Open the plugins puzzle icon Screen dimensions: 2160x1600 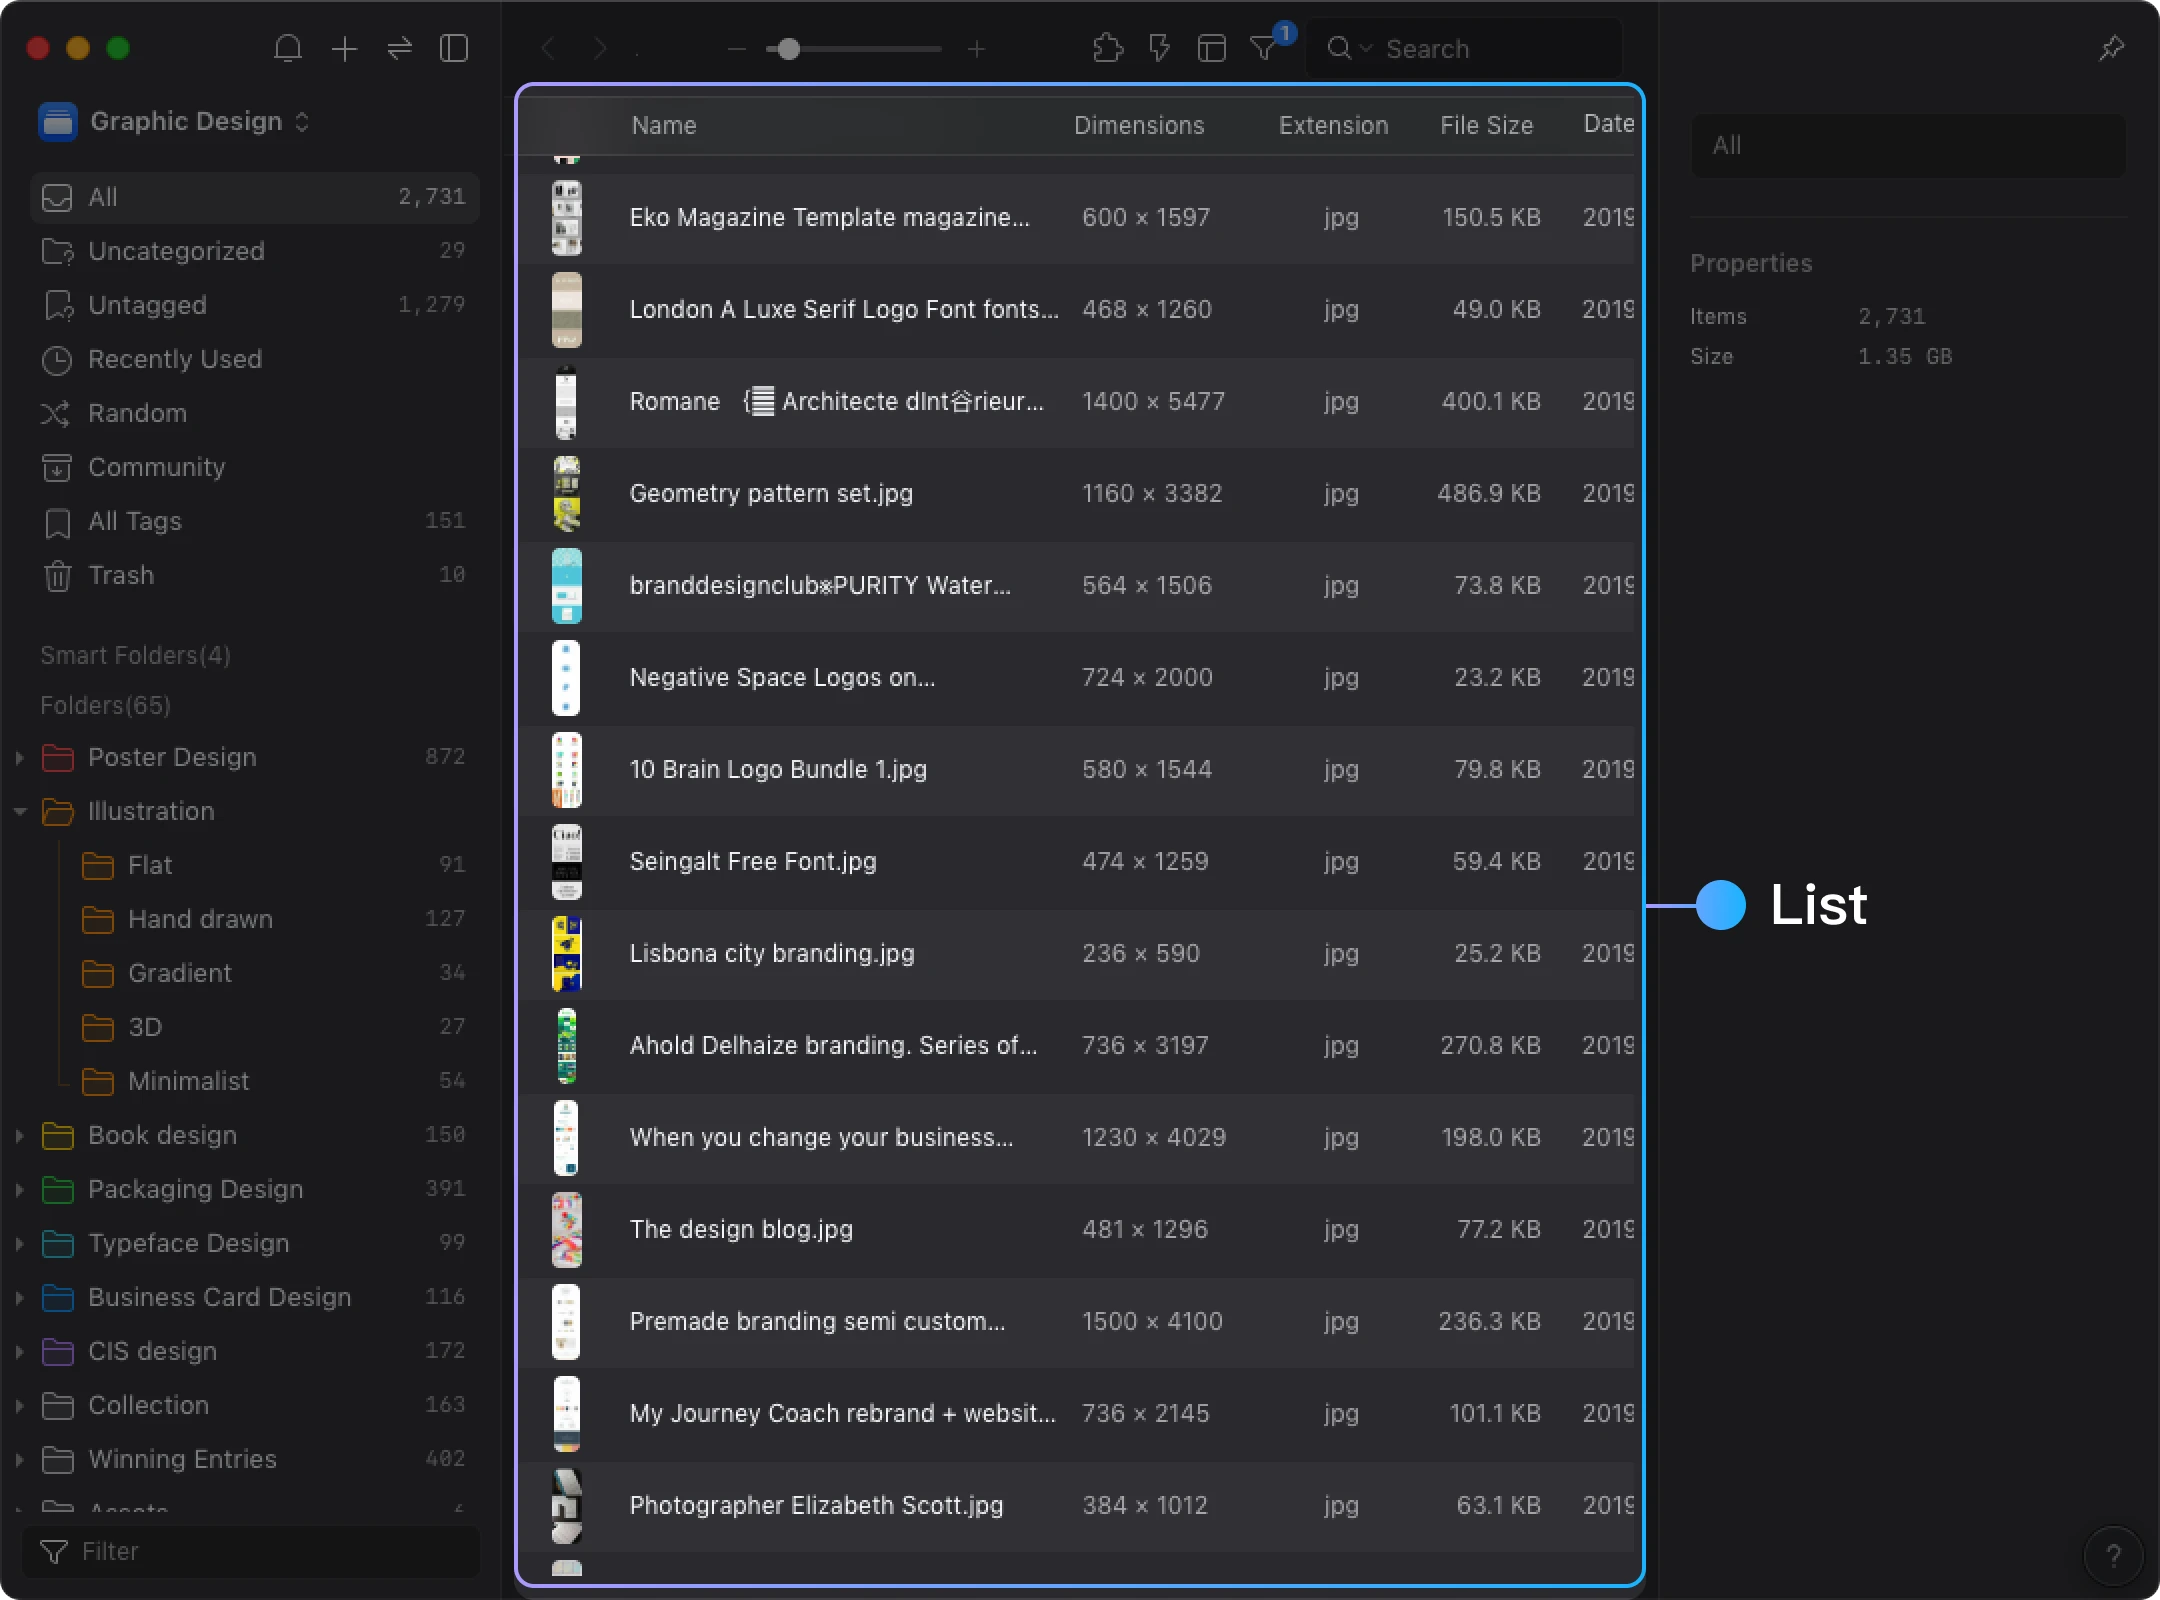(1107, 48)
